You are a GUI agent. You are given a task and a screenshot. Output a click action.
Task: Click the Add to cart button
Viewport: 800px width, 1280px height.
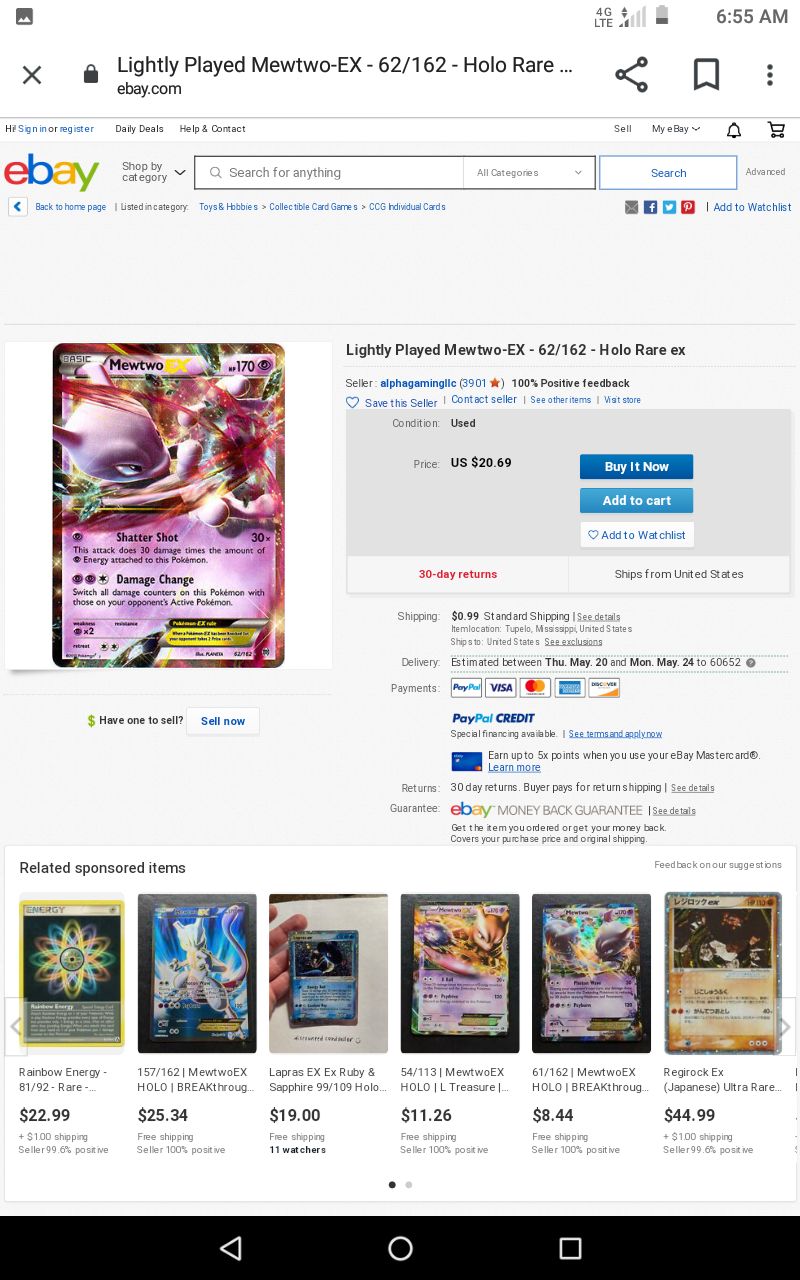click(x=636, y=501)
